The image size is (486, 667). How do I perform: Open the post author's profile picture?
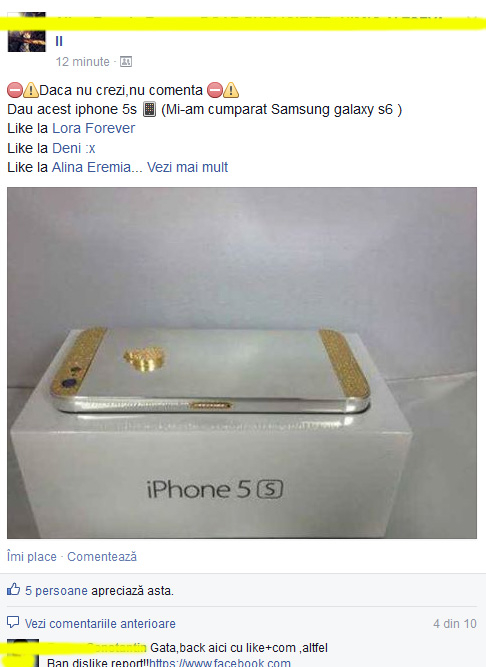[26, 32]
